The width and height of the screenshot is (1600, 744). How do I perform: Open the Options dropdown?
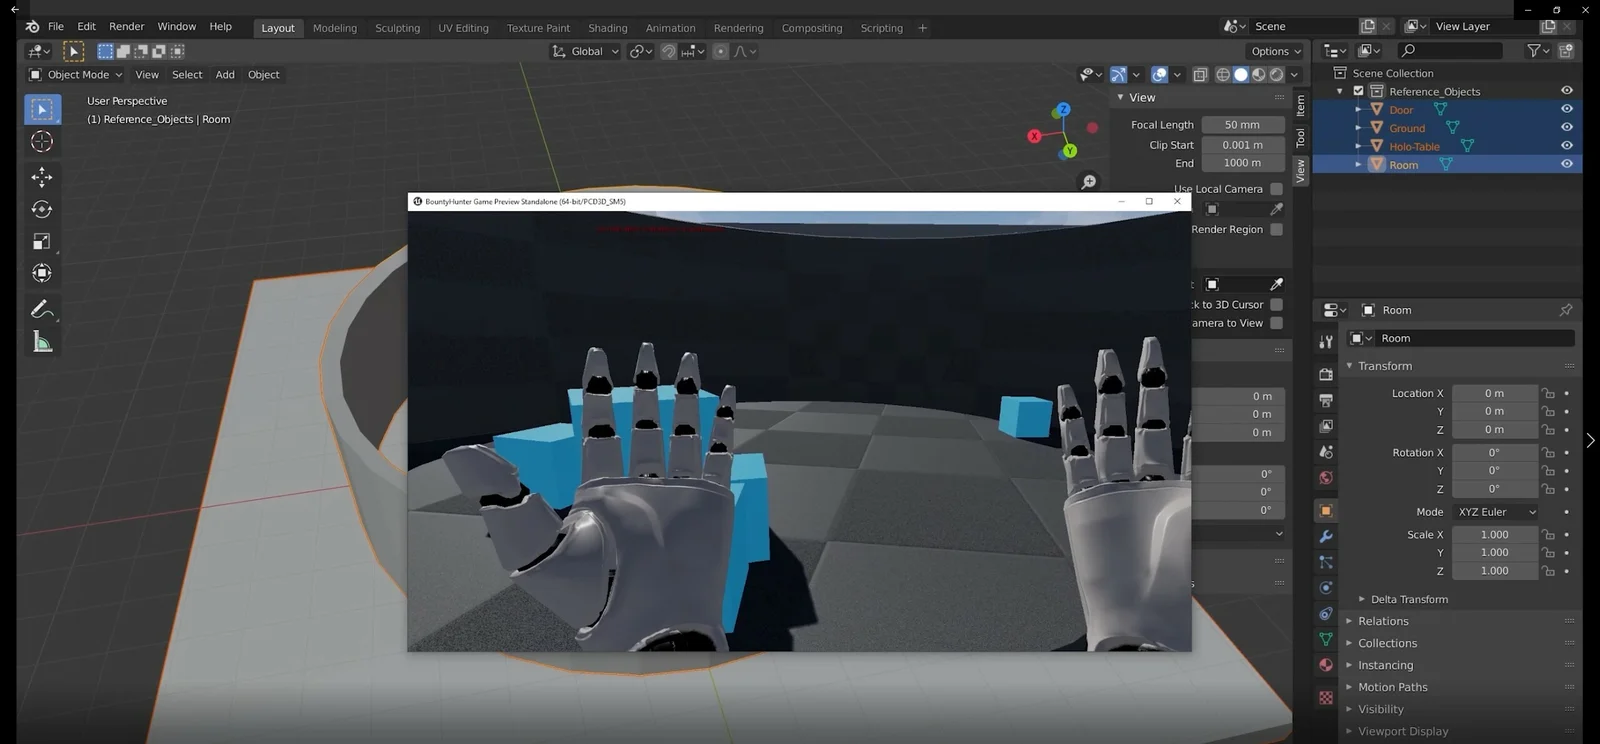(x=1276, y=51)
